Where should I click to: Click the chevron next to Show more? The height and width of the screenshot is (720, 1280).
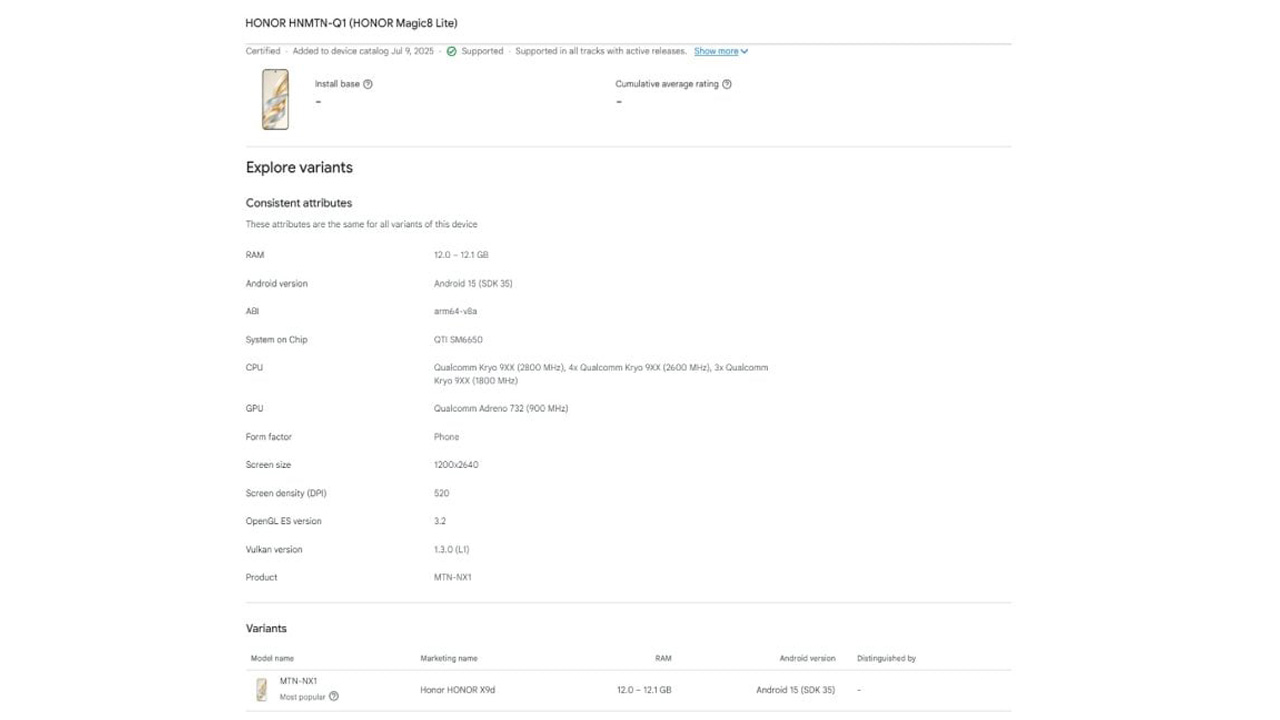pos(745,52)
